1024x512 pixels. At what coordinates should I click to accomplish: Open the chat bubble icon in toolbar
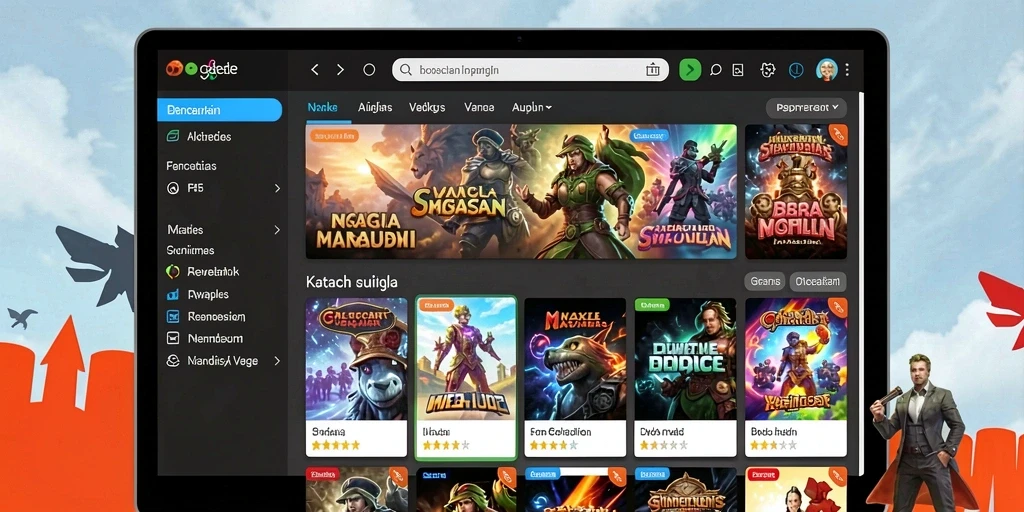coord(715,70)
